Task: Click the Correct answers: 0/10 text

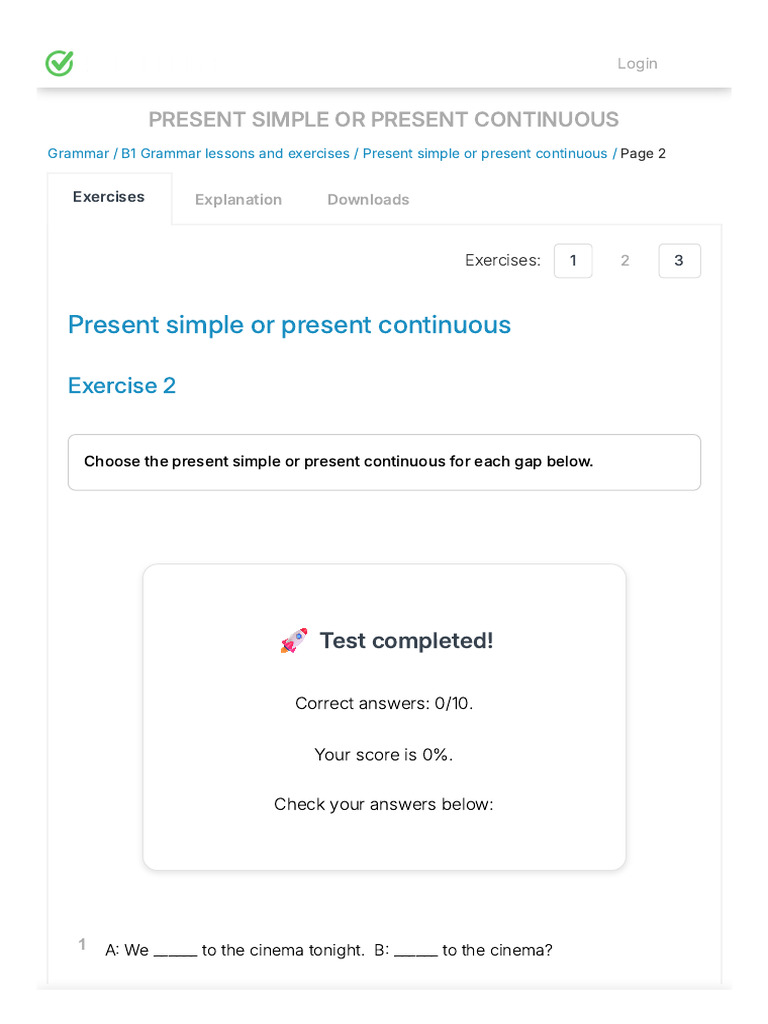Action: 384,703
